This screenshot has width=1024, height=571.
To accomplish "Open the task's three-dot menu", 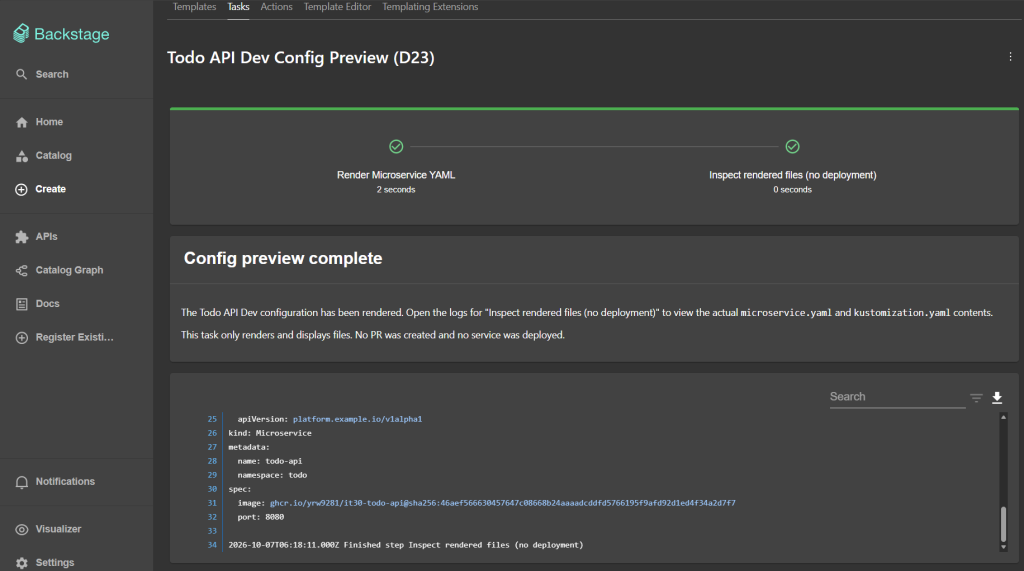I will pos(1010,57).
